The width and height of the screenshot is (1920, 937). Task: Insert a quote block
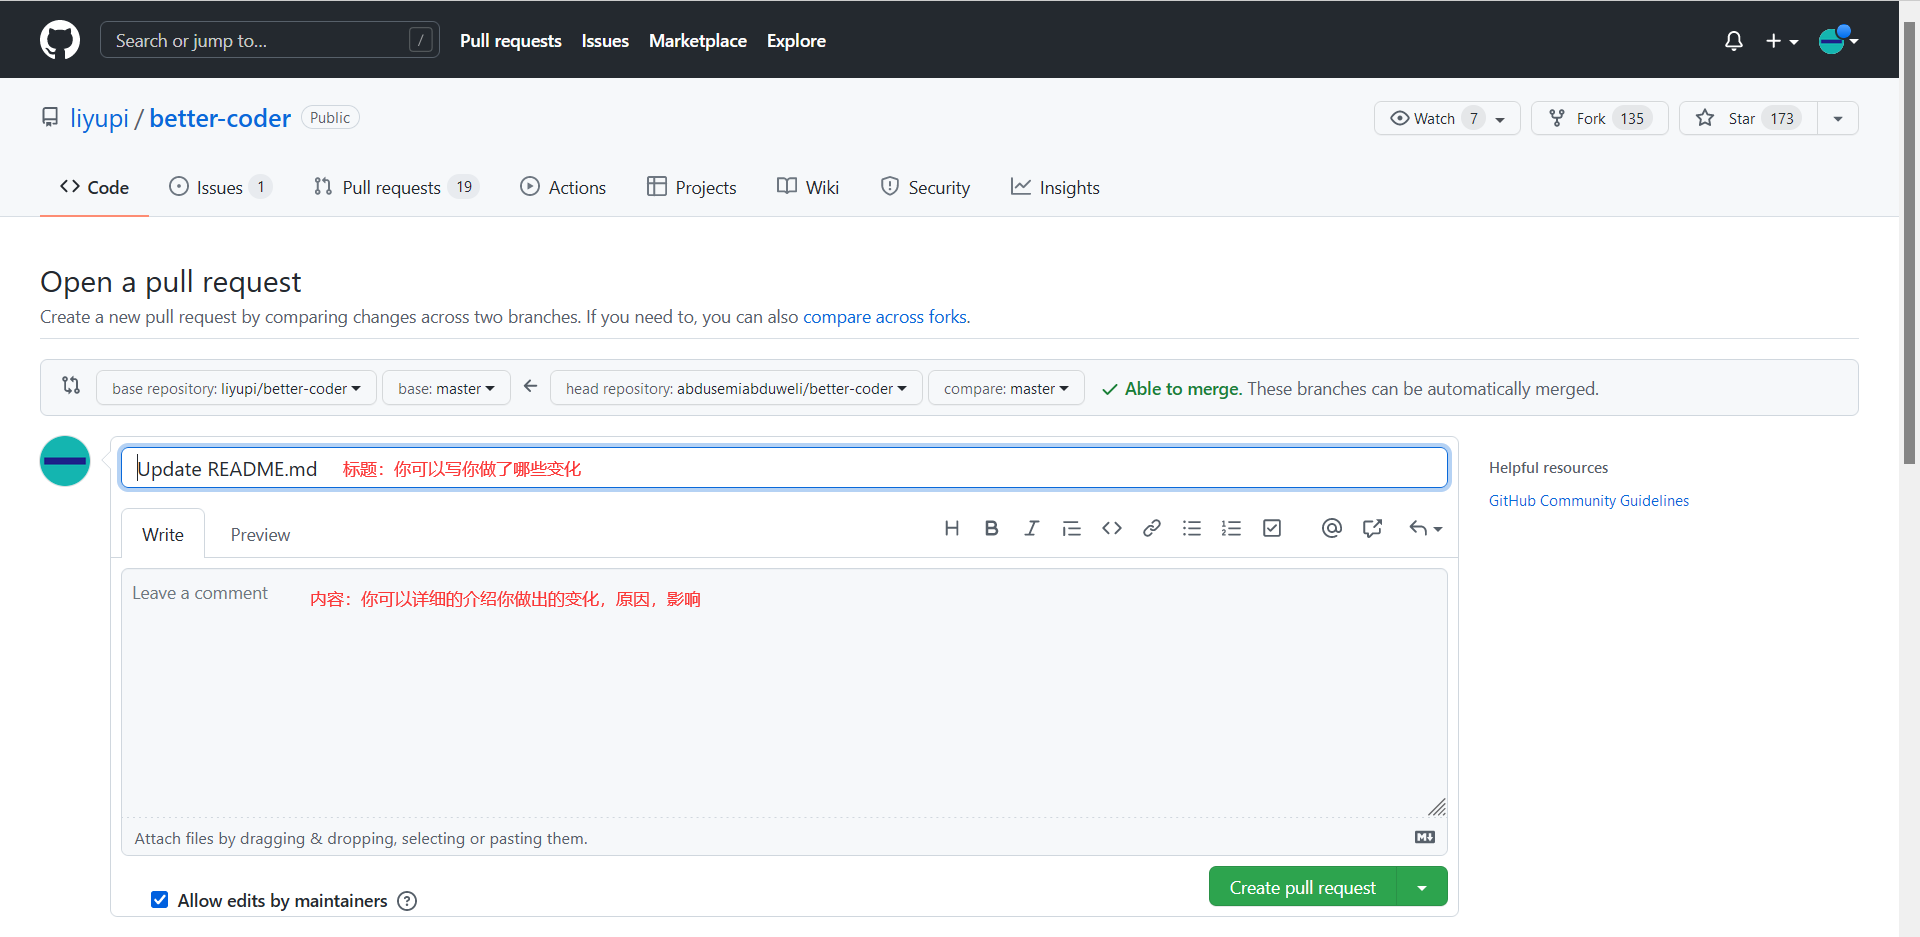coord(1071,528)
